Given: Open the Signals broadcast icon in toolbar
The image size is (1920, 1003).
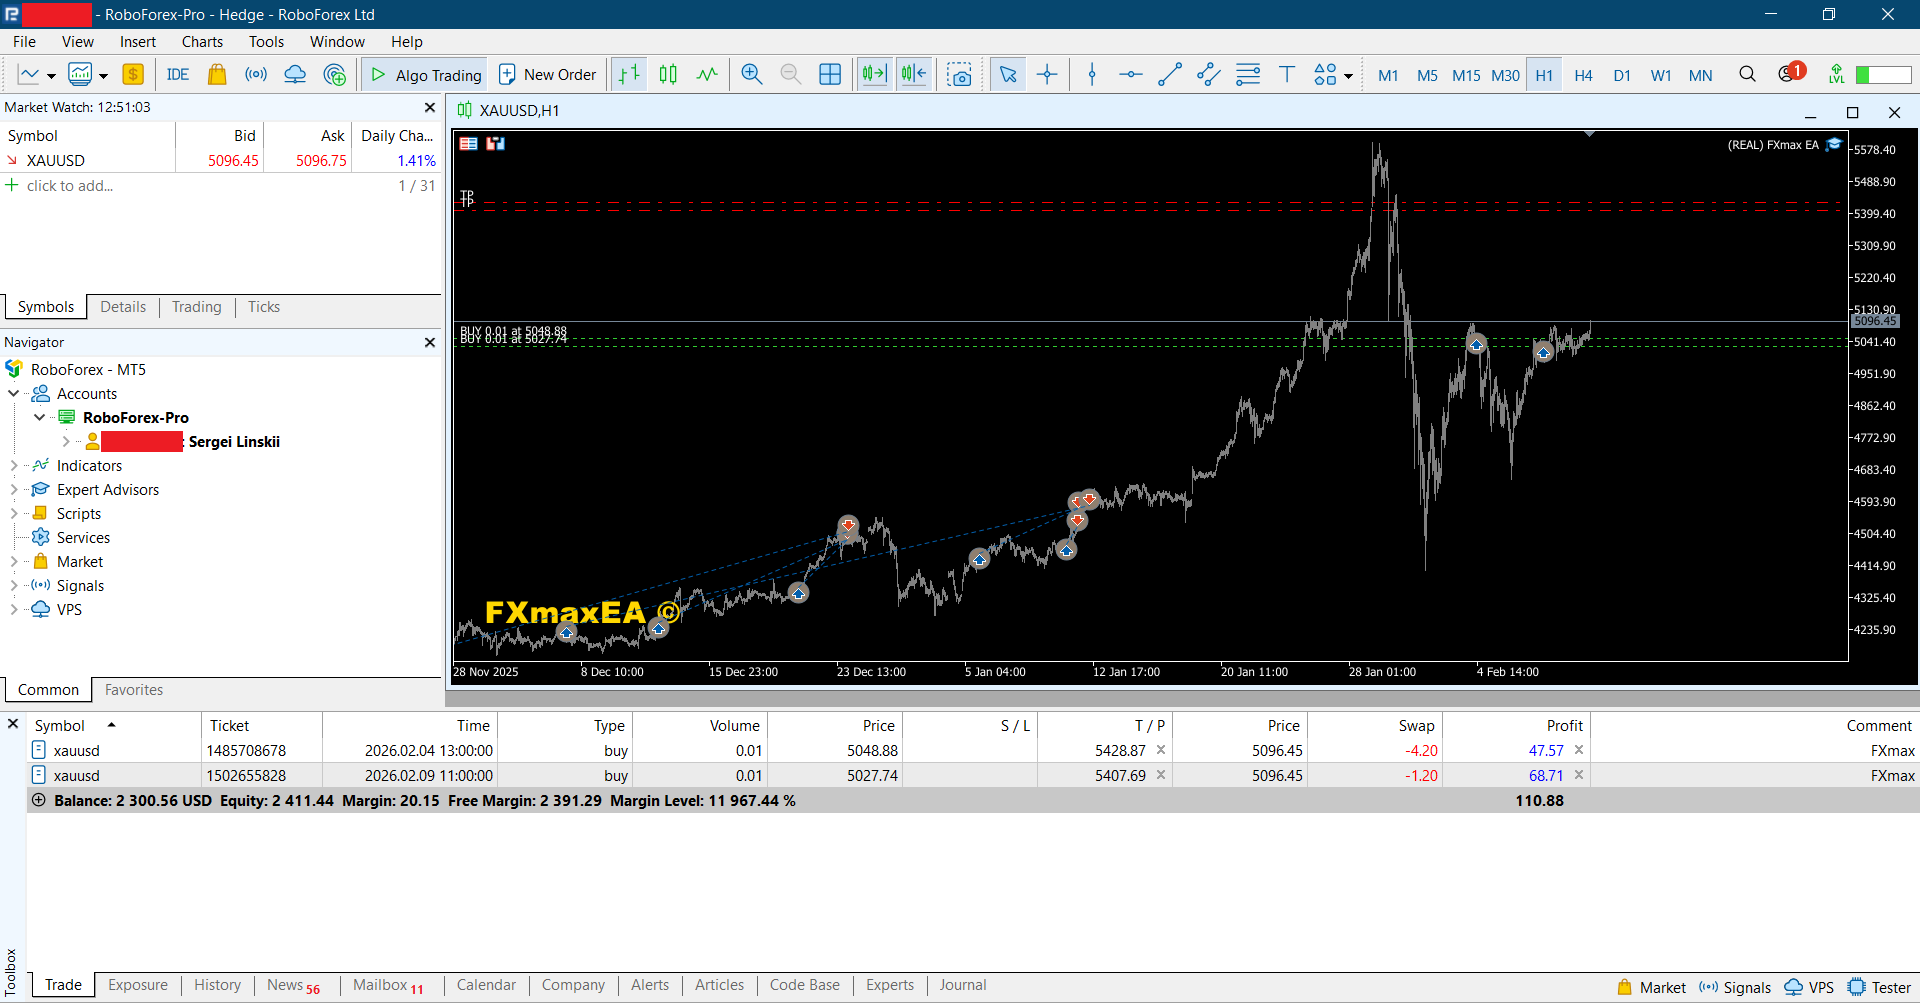Looking at the screenshot, I should [x=256, y=74].
